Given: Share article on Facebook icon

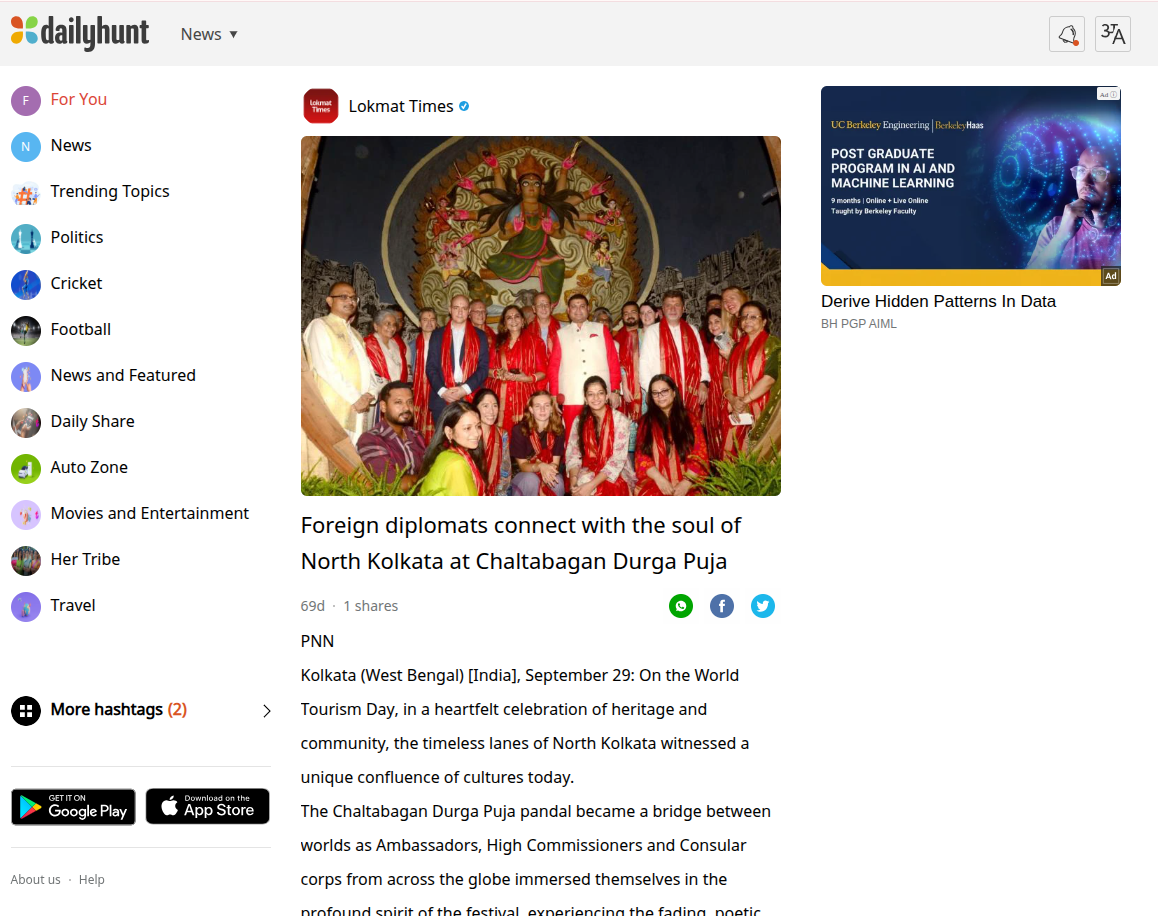Looking at the screenshot, I should 722,606.
